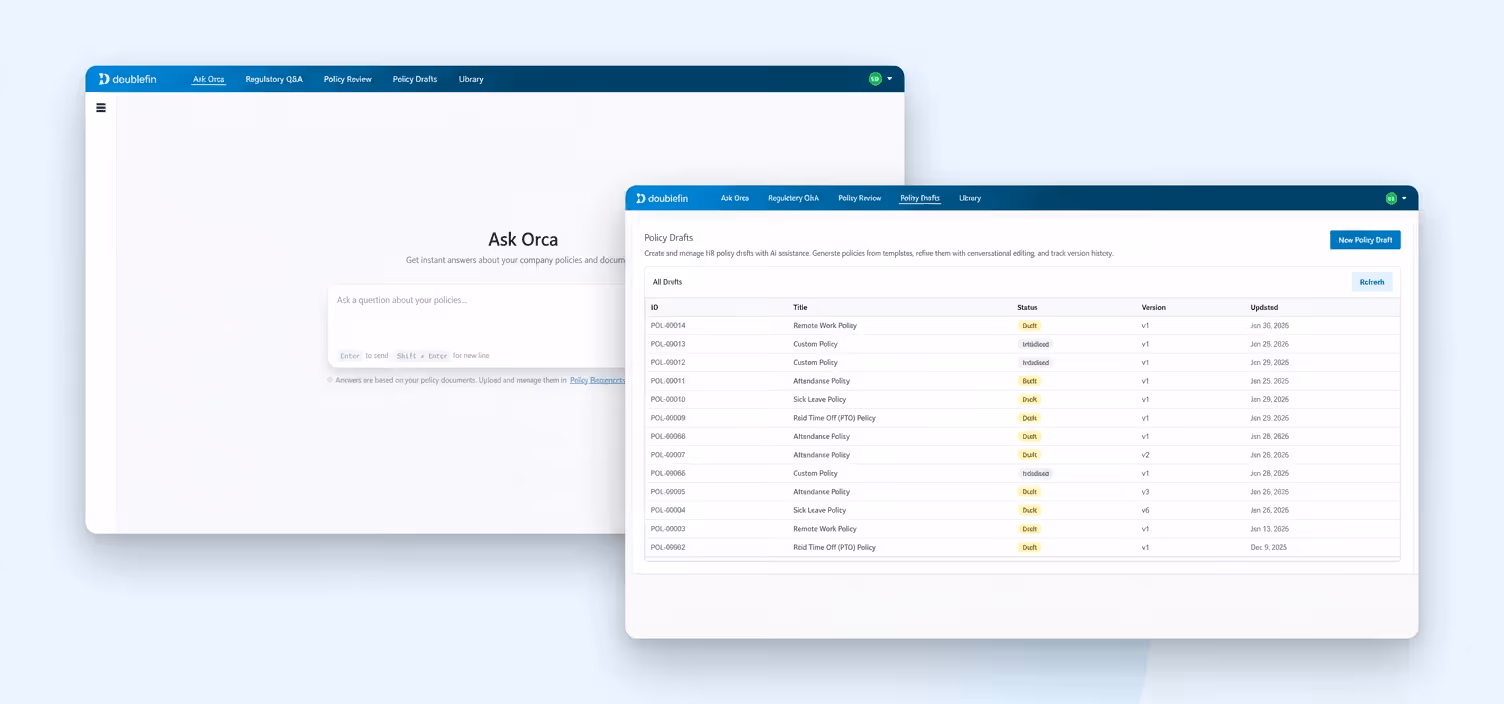Click the Jan 13, 2026 date cell
This screenshot has width=1504, height=704.
[x=1270, y=529]
